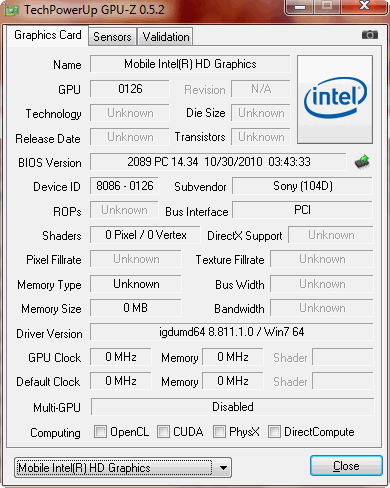Click the BIOS save chip icon

(x=362, y=162)
